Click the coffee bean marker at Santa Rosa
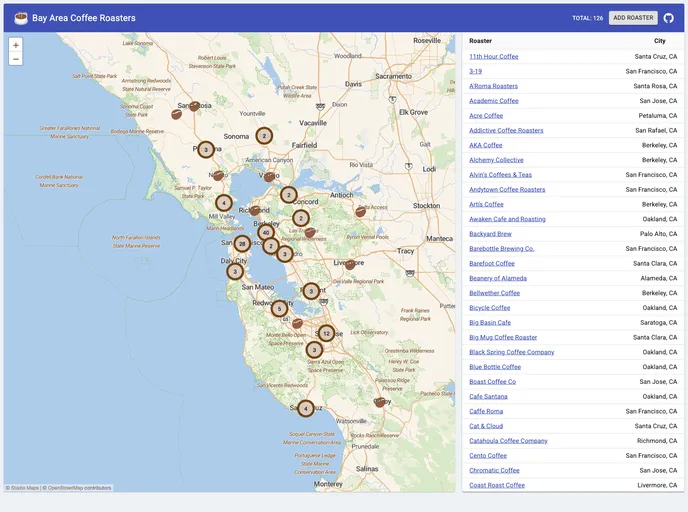The height and width of the screenshot is (512, 688). pos(194,106)
